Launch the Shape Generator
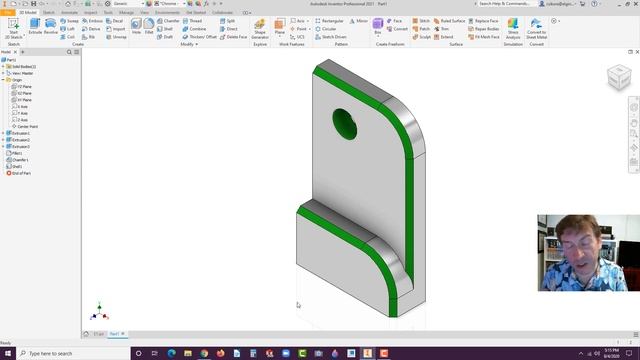Viewport: 640px width, 360px height. click(x=260, y=29)
